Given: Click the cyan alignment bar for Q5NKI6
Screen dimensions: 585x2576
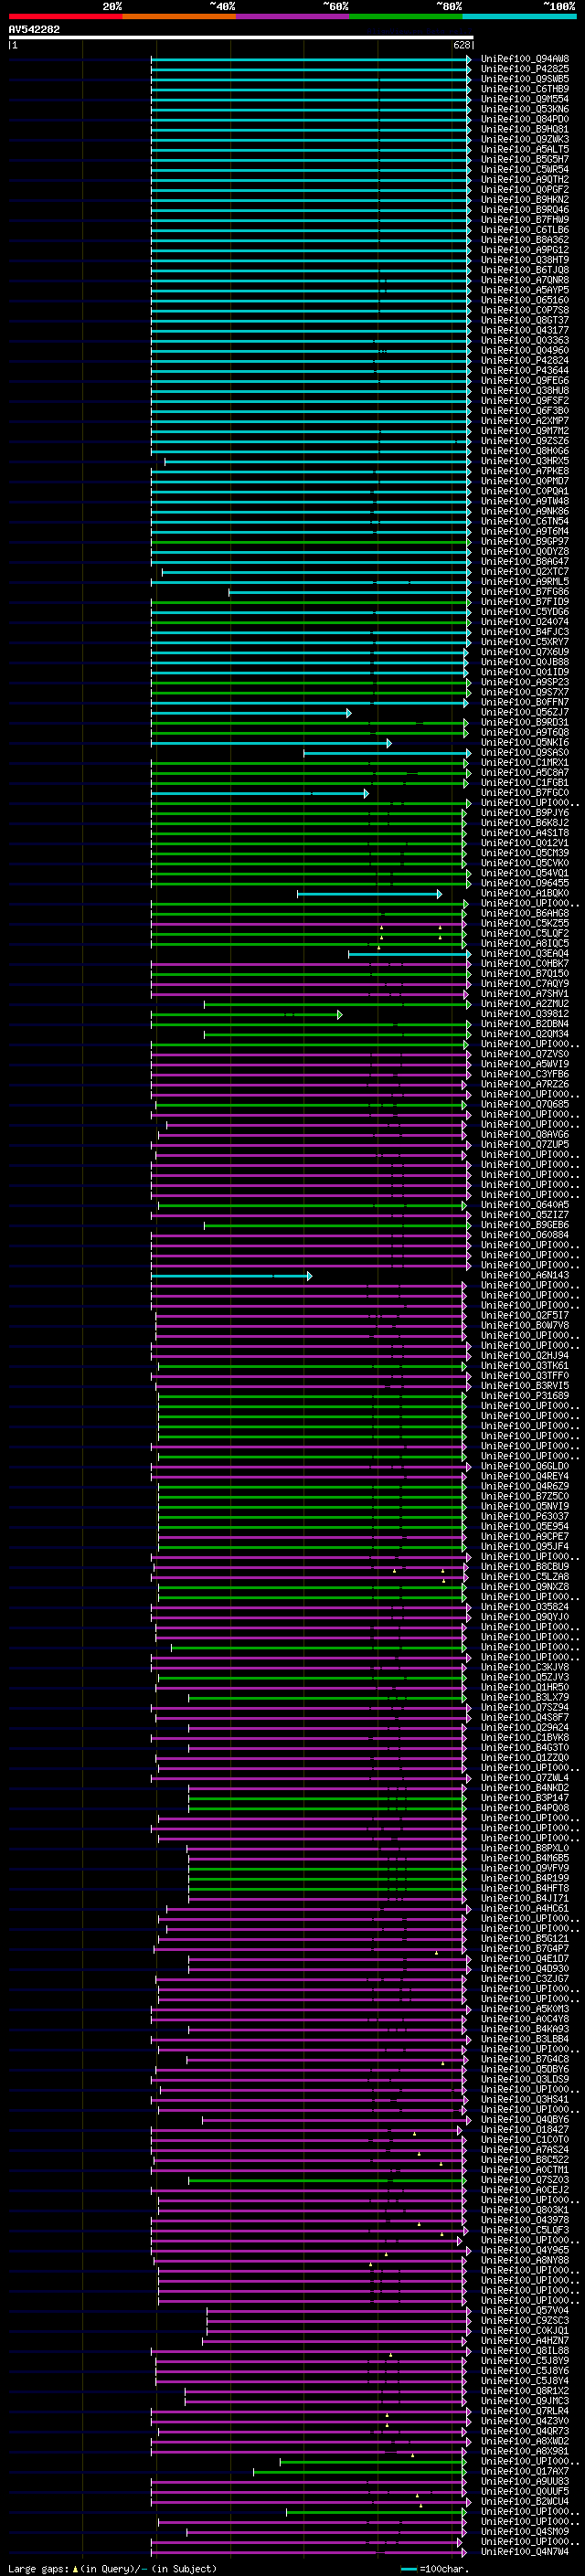Looking at the screenshot, I should pyautogui.click(x=271, y=743).
